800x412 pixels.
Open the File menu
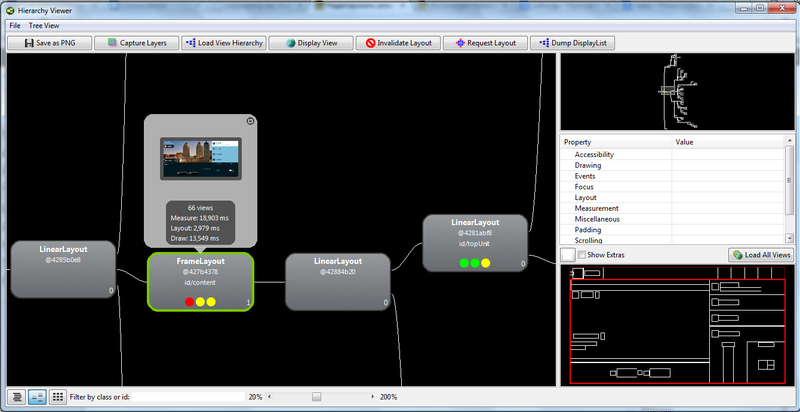tap(15, 25)
